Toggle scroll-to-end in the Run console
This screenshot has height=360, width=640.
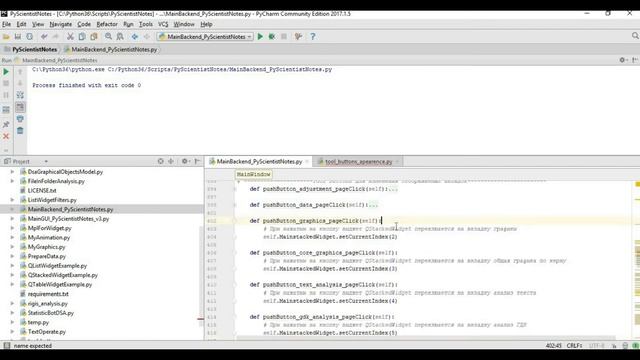coord(20,107)
